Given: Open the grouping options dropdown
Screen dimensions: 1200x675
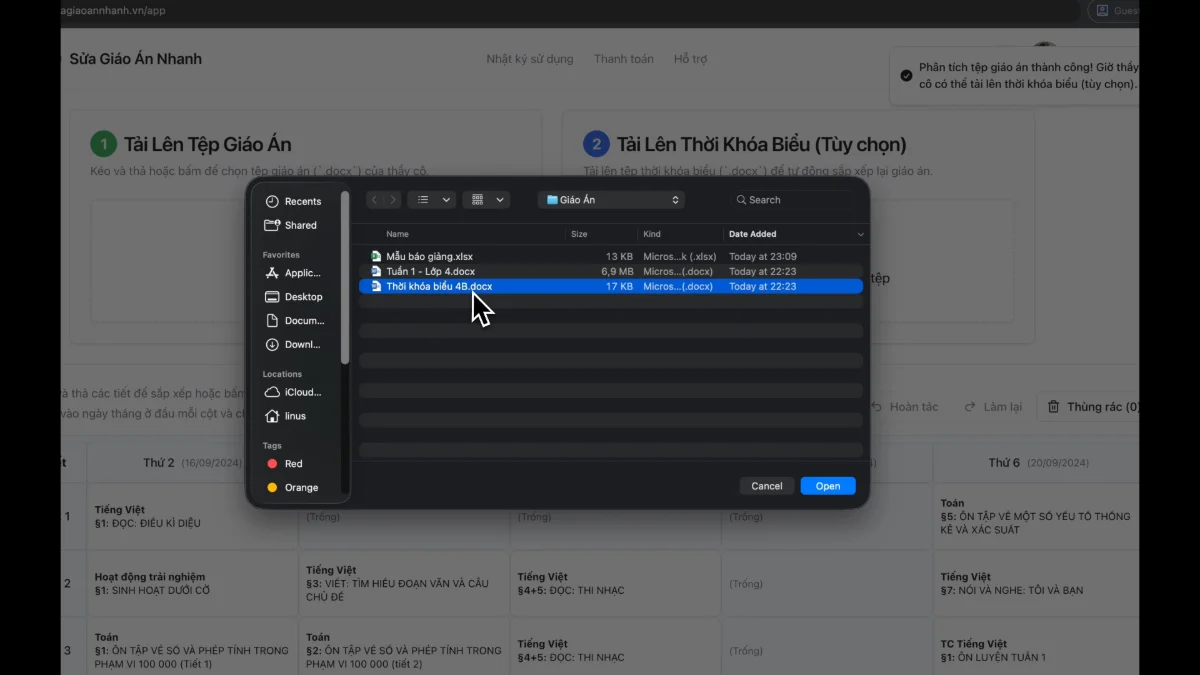Looking at the screenshot, I should (498, 199).
